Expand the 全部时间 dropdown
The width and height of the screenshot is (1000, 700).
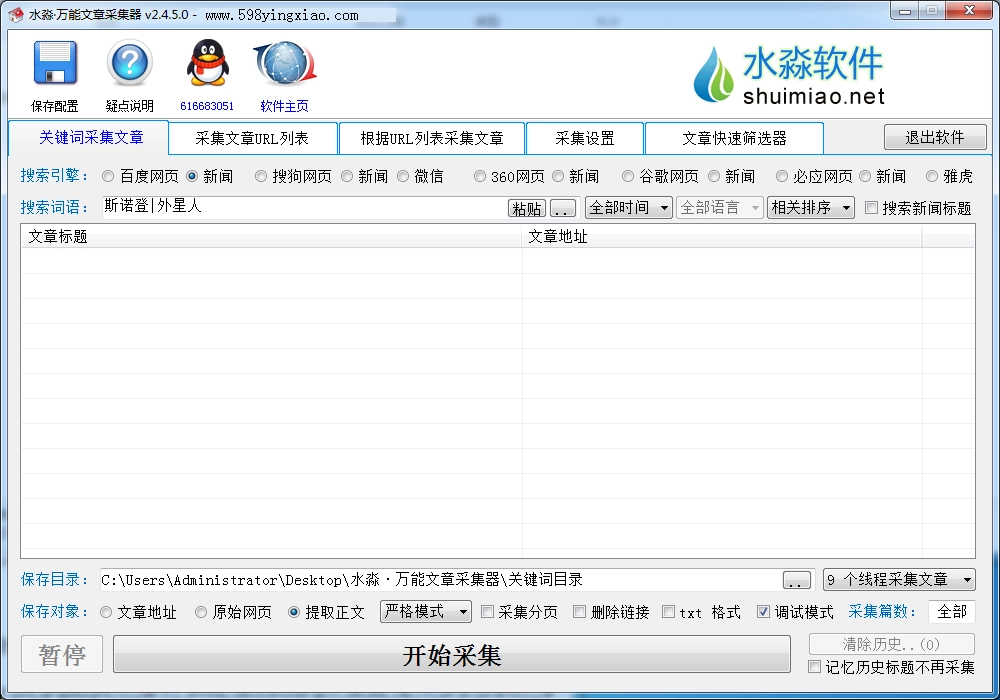629,208
